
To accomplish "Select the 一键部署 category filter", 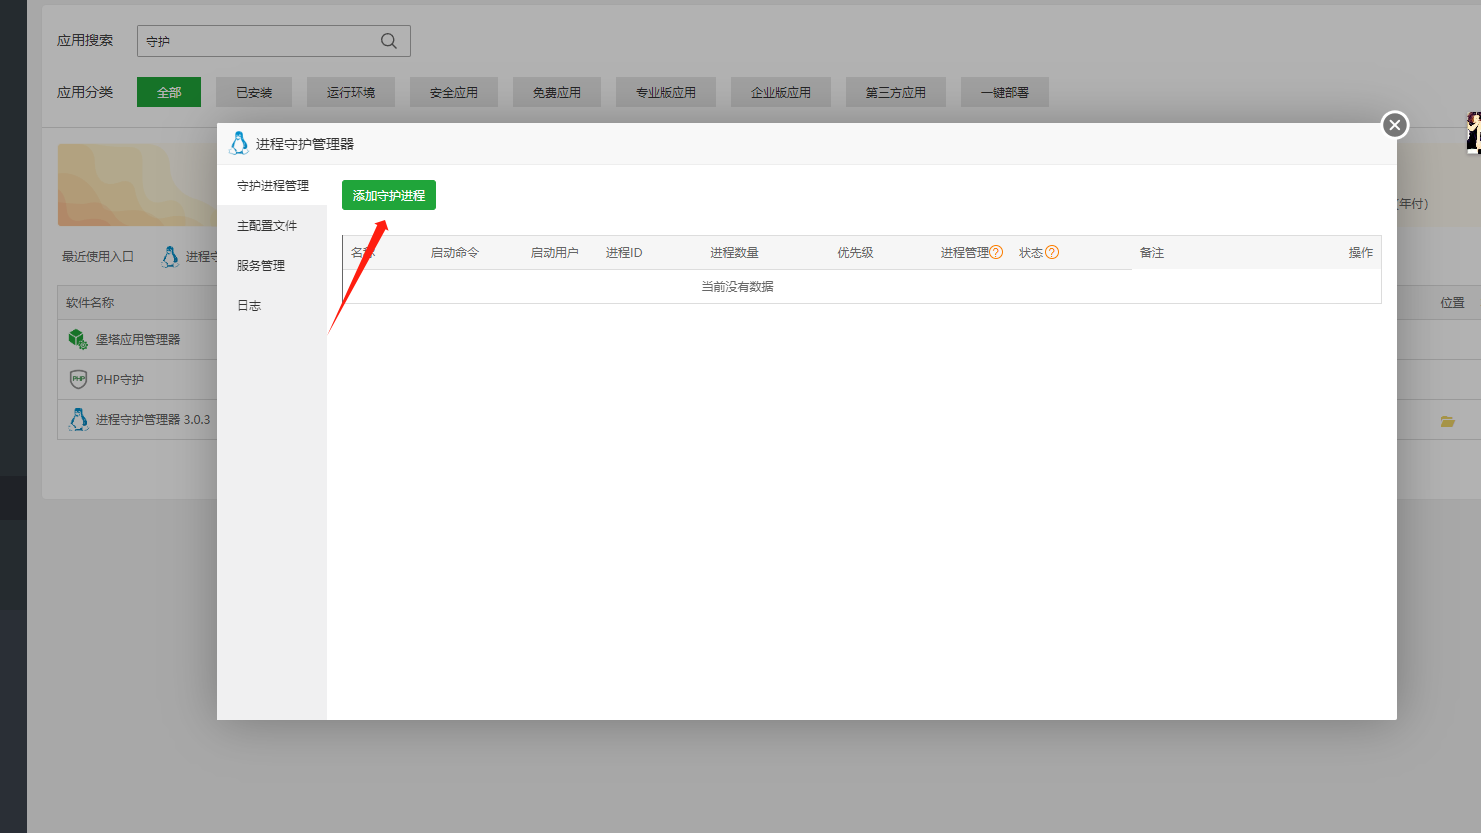I will (x=1005, y=92).
